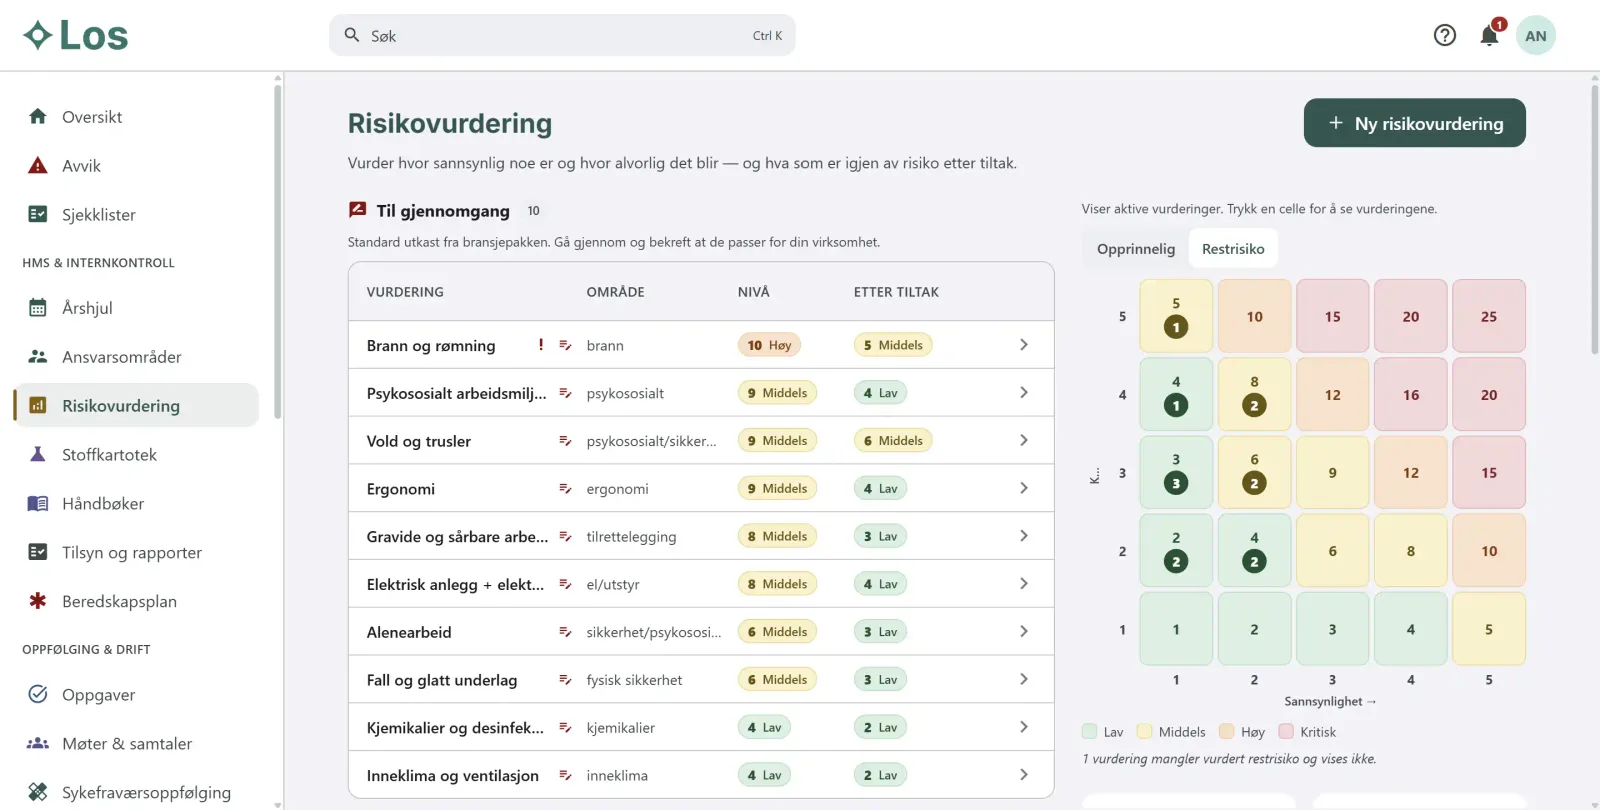Click the Søk search field
Viewport: 1600px width, 810px height.
pos(562,36)
